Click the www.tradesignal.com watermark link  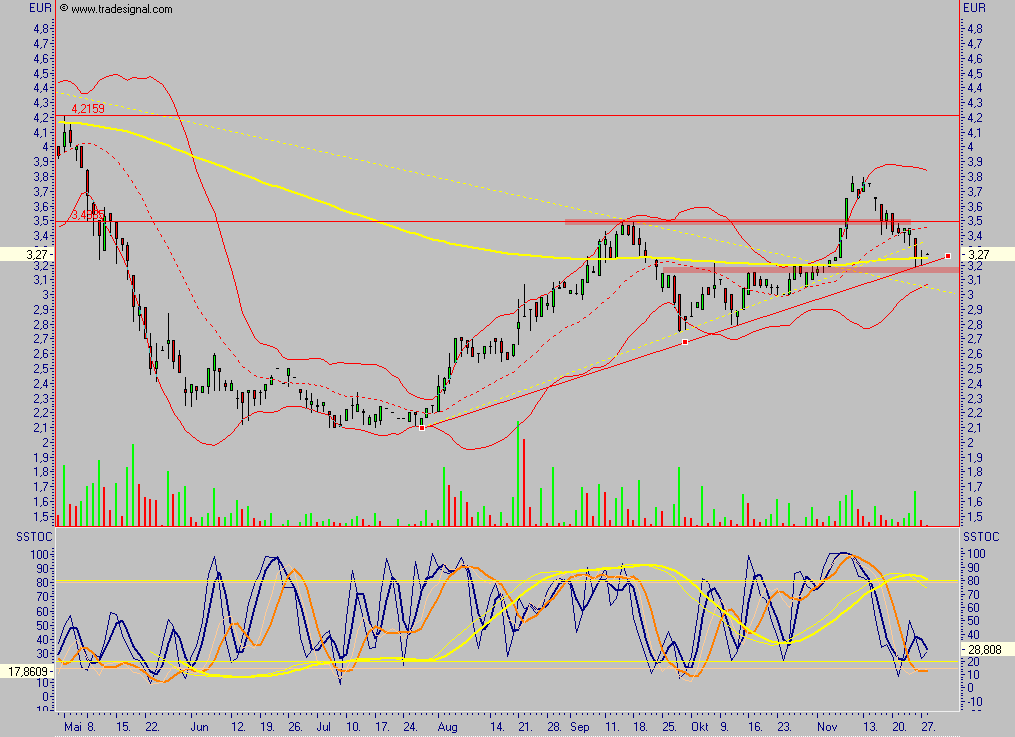click(x=122, y=9)
